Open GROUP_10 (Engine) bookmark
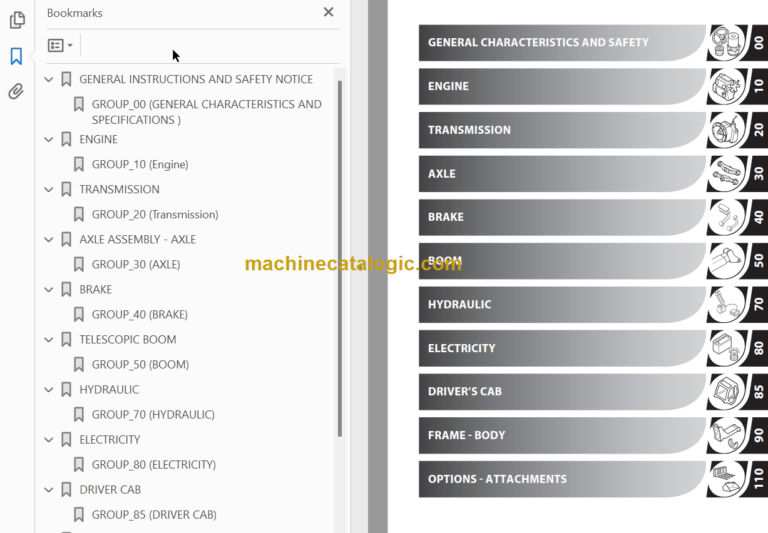Image resolution: width=768 pixels, height=533 pixels. [140, 165]
